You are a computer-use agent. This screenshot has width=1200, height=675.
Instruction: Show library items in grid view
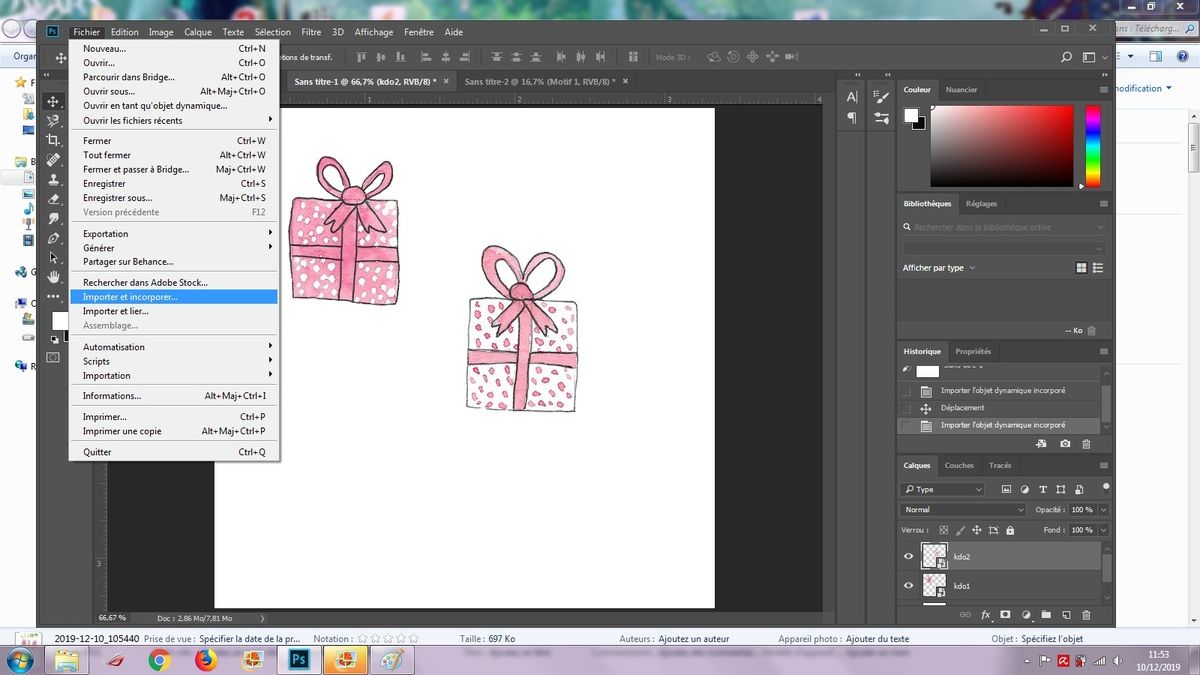tap(1081, 268)
